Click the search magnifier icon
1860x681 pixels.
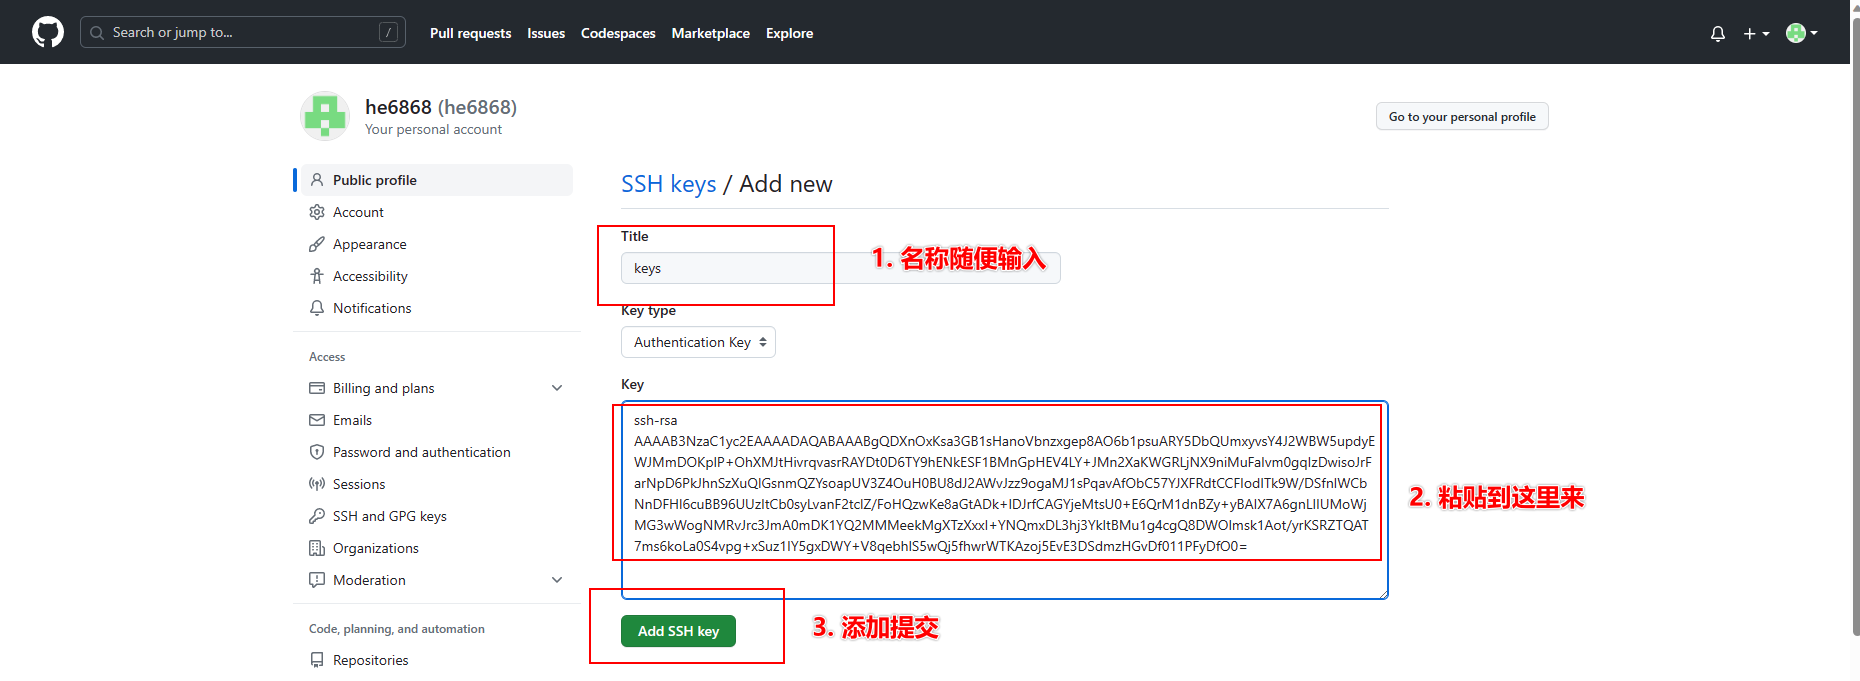(x=97, y=33)
